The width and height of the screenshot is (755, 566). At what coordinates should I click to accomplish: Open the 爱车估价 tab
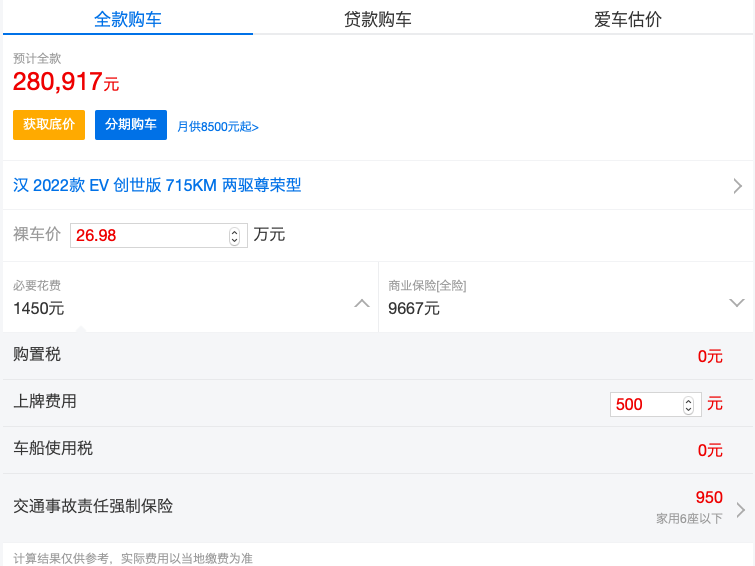click(x=627, y=19)
